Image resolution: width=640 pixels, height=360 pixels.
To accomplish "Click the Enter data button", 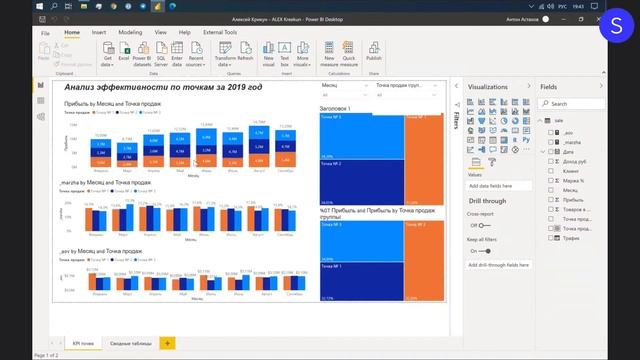I will 177,54.
